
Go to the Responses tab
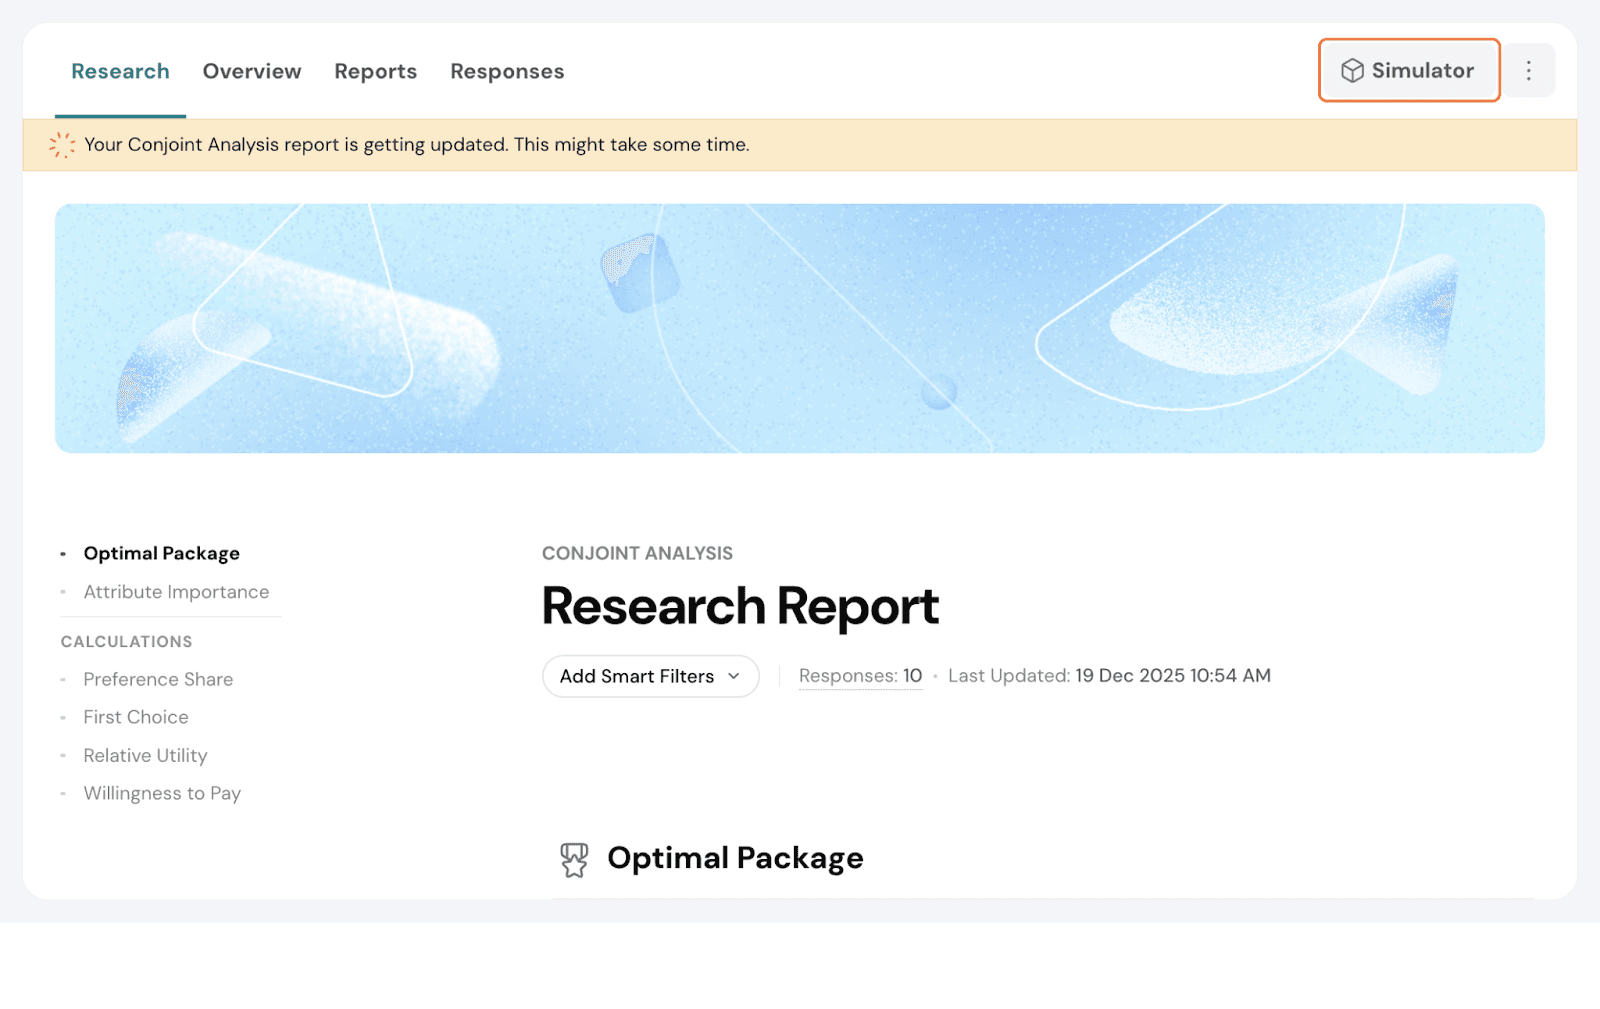[507, 72]
